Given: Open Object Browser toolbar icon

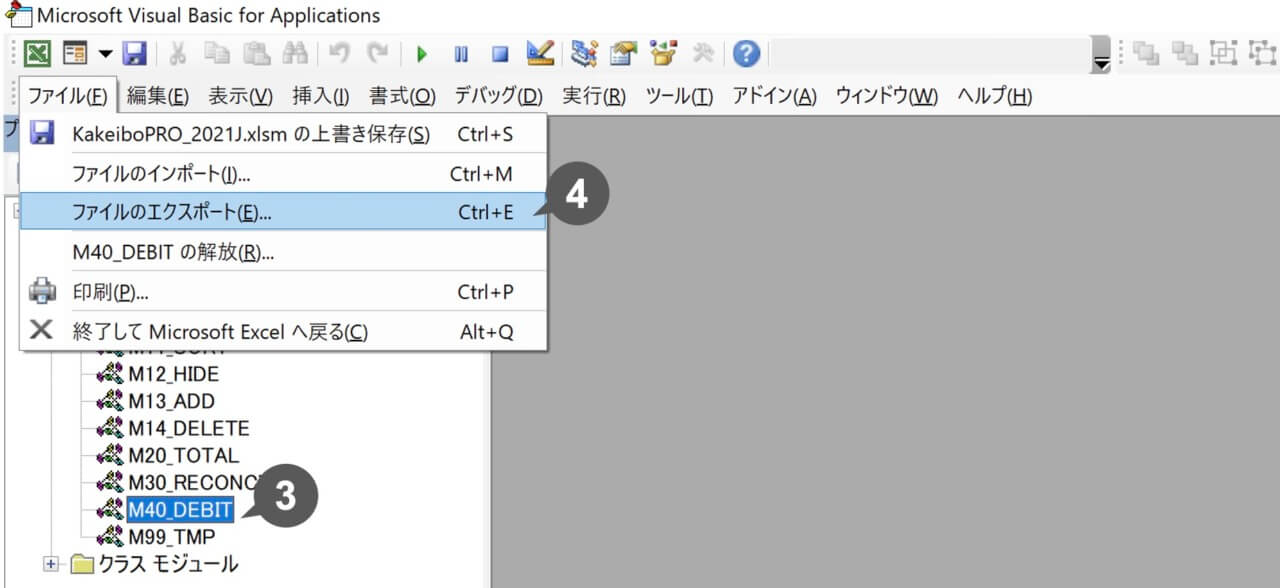Looking at the screenshot, I should (x=663, y=53).
